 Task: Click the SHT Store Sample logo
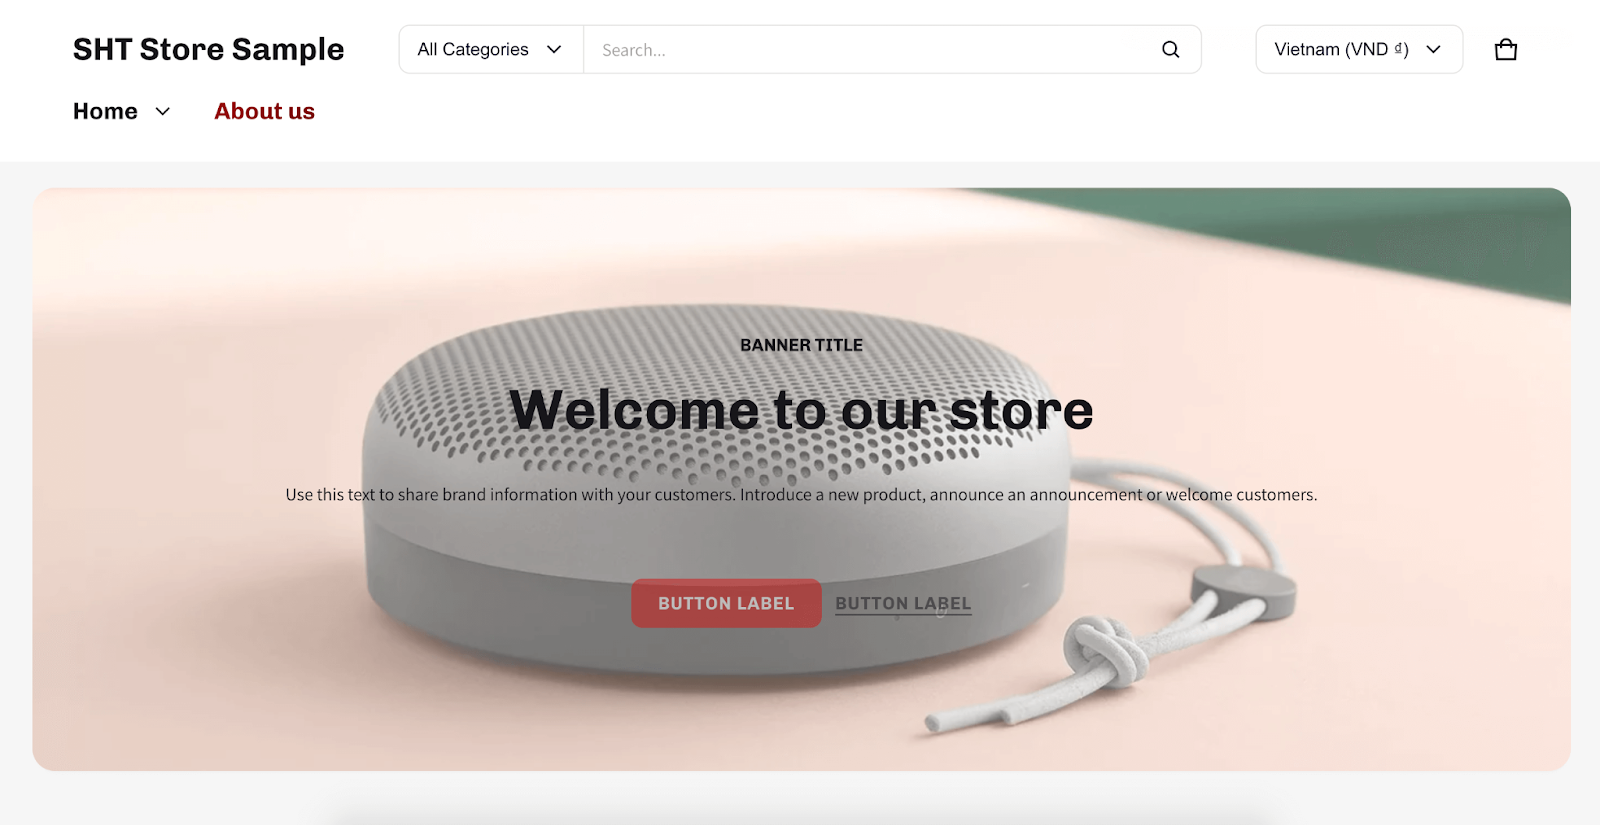click(x=208, y=49)
